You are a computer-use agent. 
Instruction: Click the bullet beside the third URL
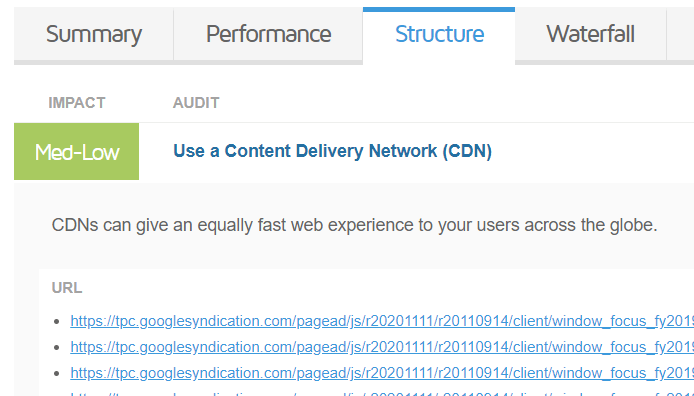[x=56, y=373]
